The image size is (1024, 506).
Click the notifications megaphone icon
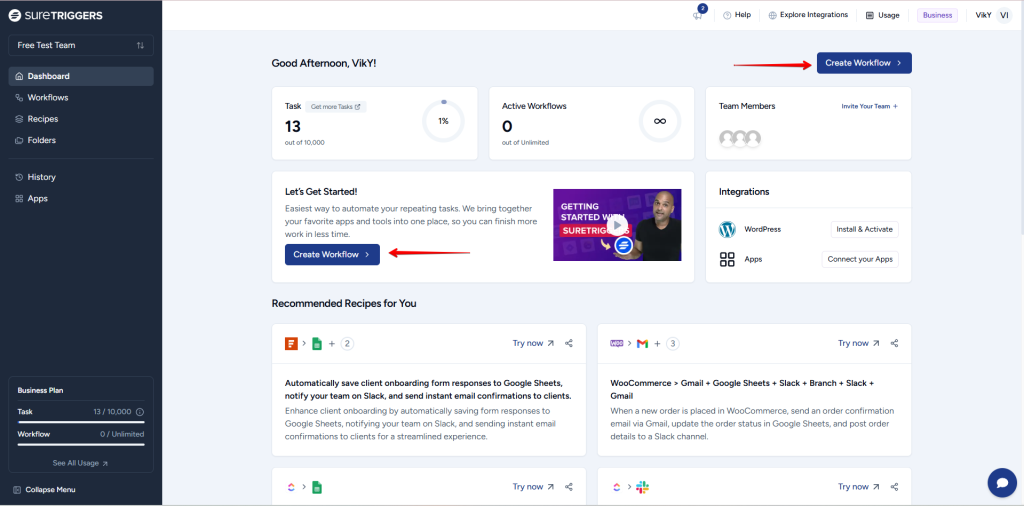(697, 15)
